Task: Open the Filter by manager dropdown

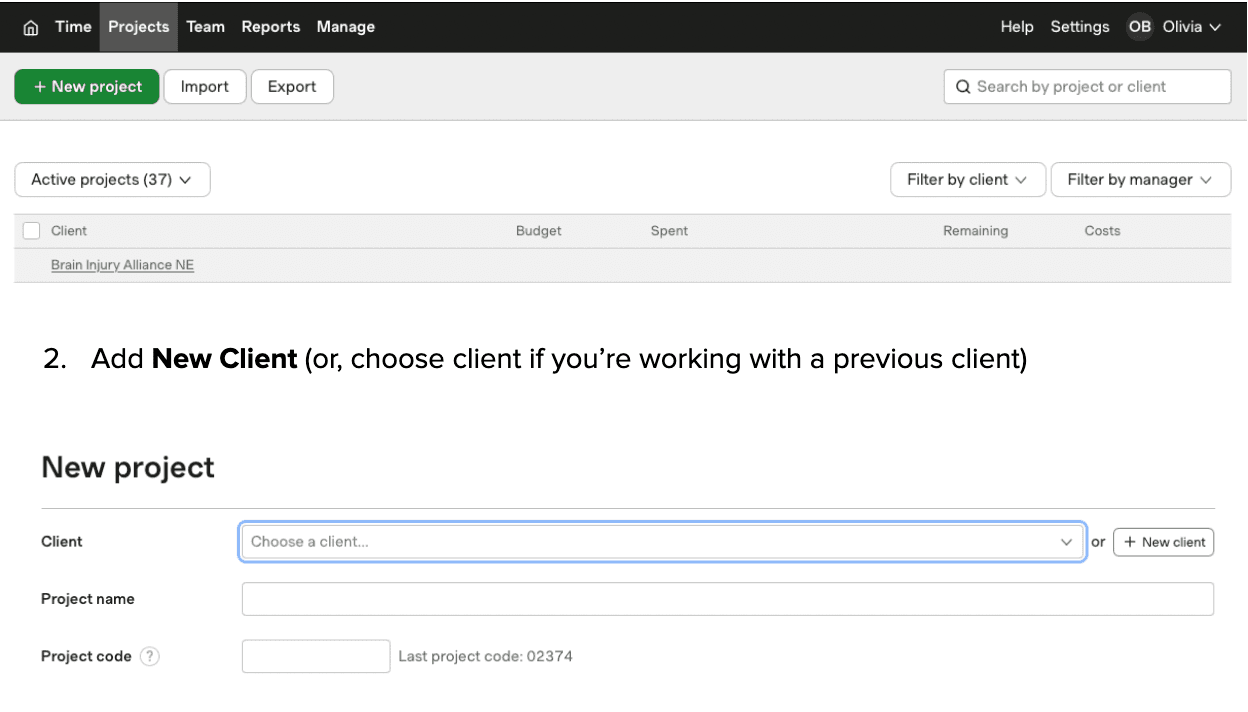Action: coord(1141,180)
